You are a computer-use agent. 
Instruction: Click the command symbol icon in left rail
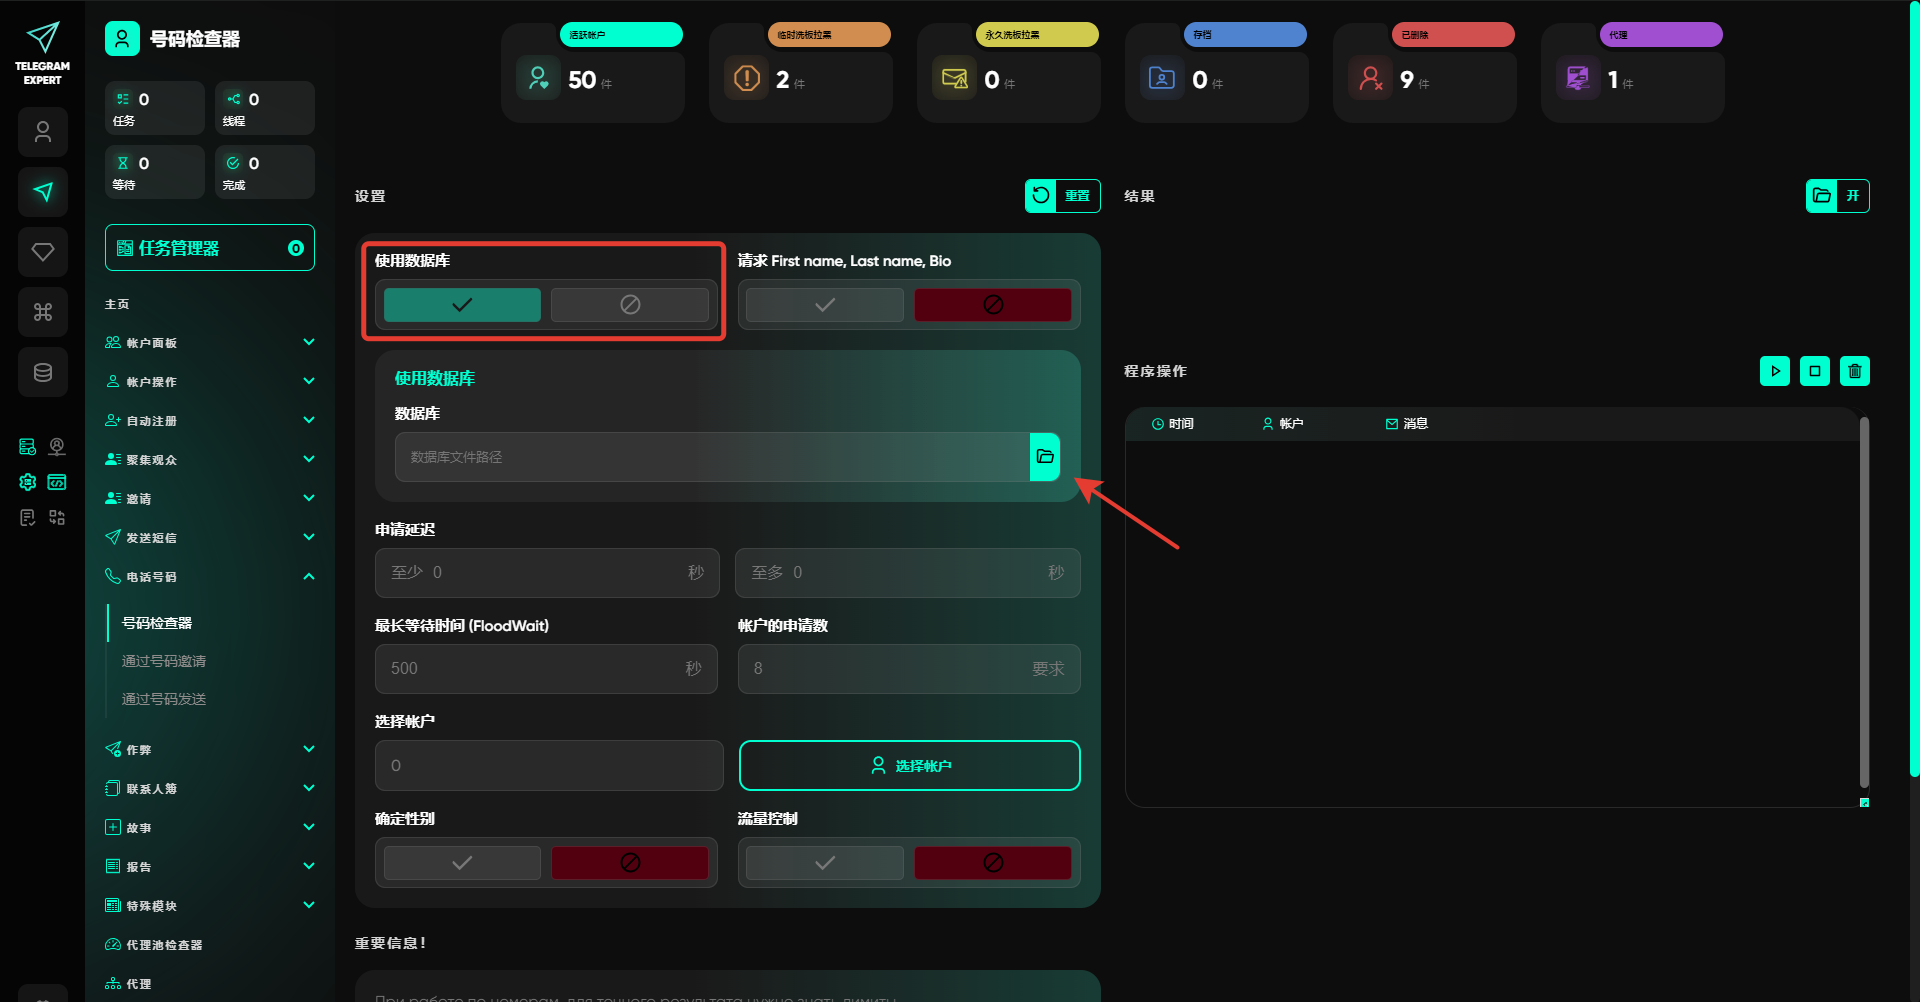click(x=43, y=312)
